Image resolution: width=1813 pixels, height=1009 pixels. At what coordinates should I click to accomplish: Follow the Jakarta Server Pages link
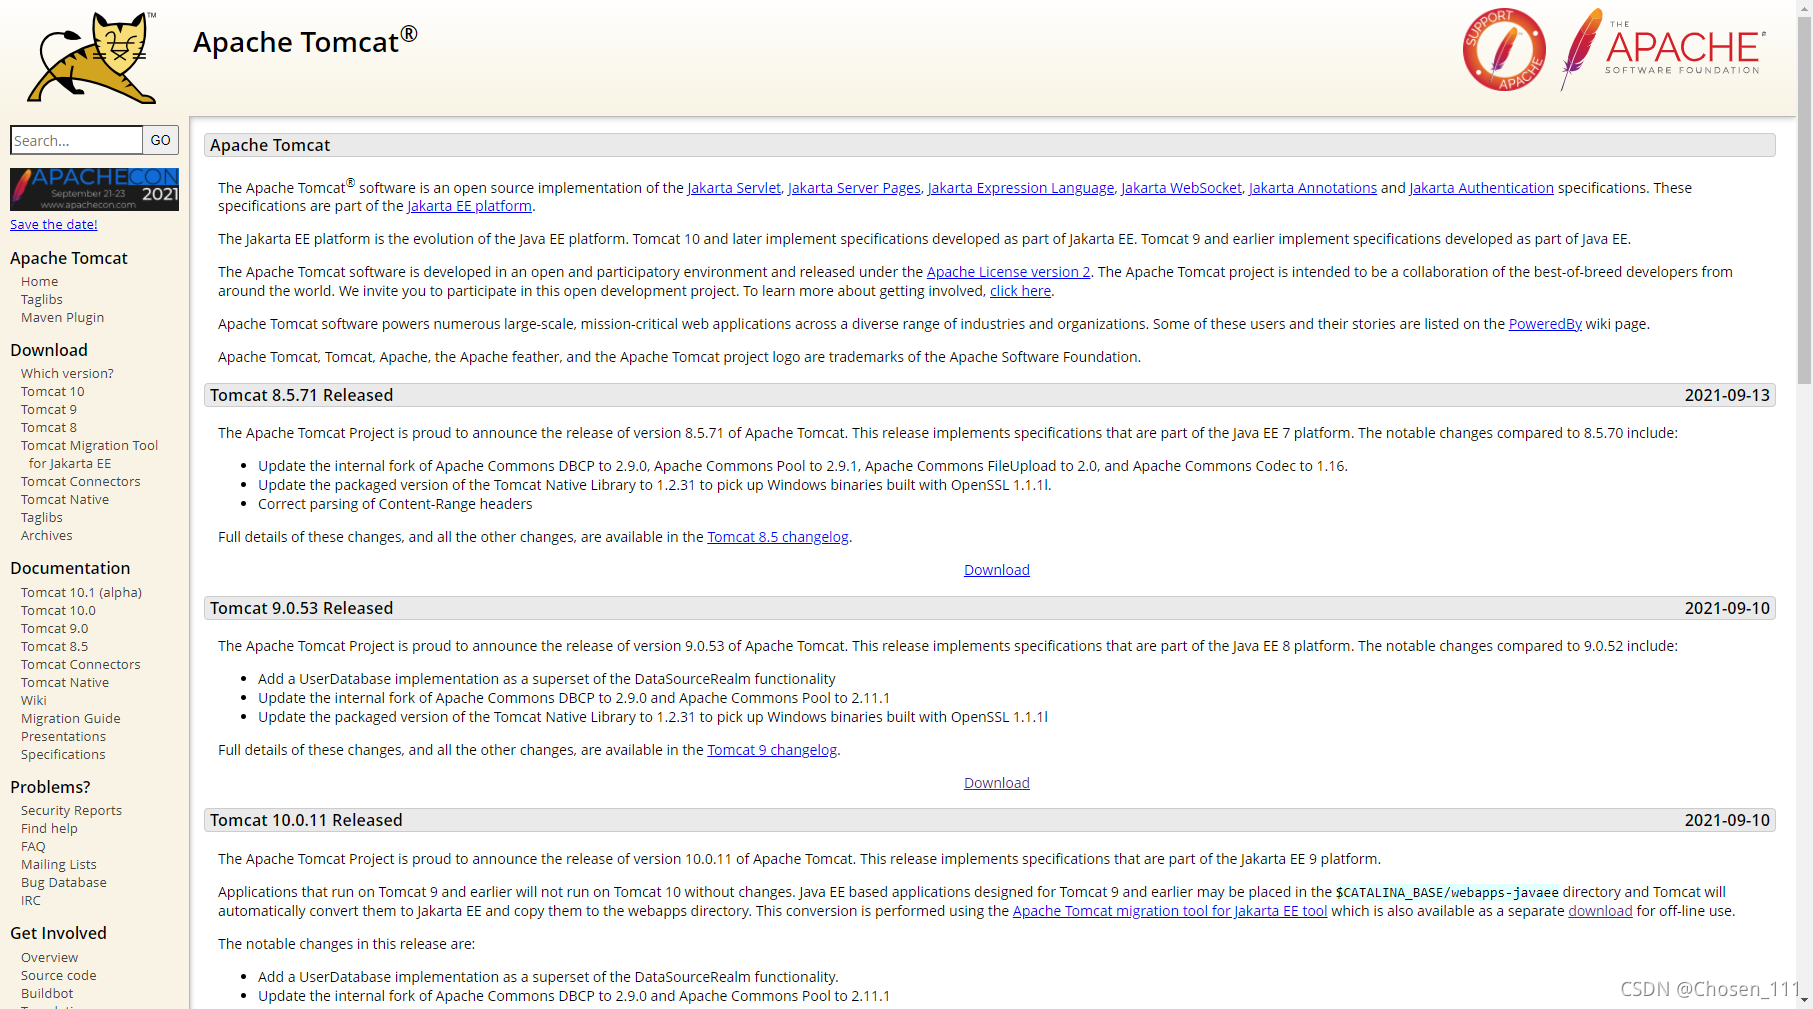(x=854, y=188)
